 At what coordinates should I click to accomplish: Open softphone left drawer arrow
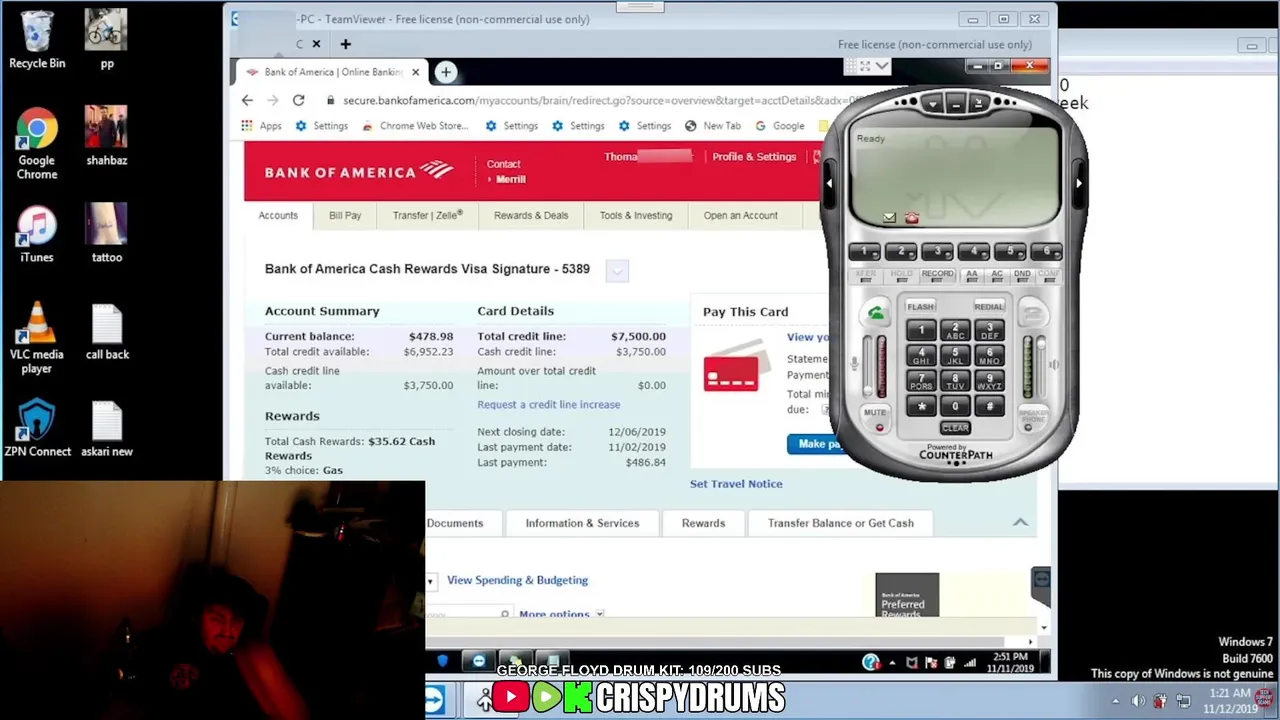[829, 183]
